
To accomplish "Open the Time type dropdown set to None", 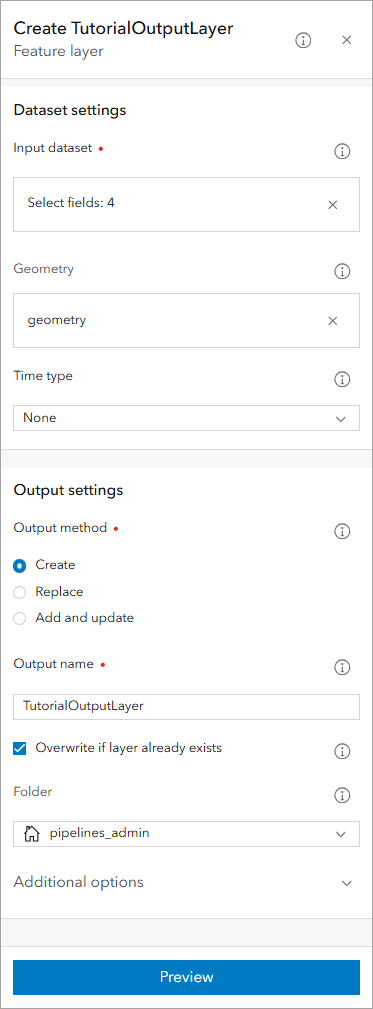I will (x=186, y=418).
